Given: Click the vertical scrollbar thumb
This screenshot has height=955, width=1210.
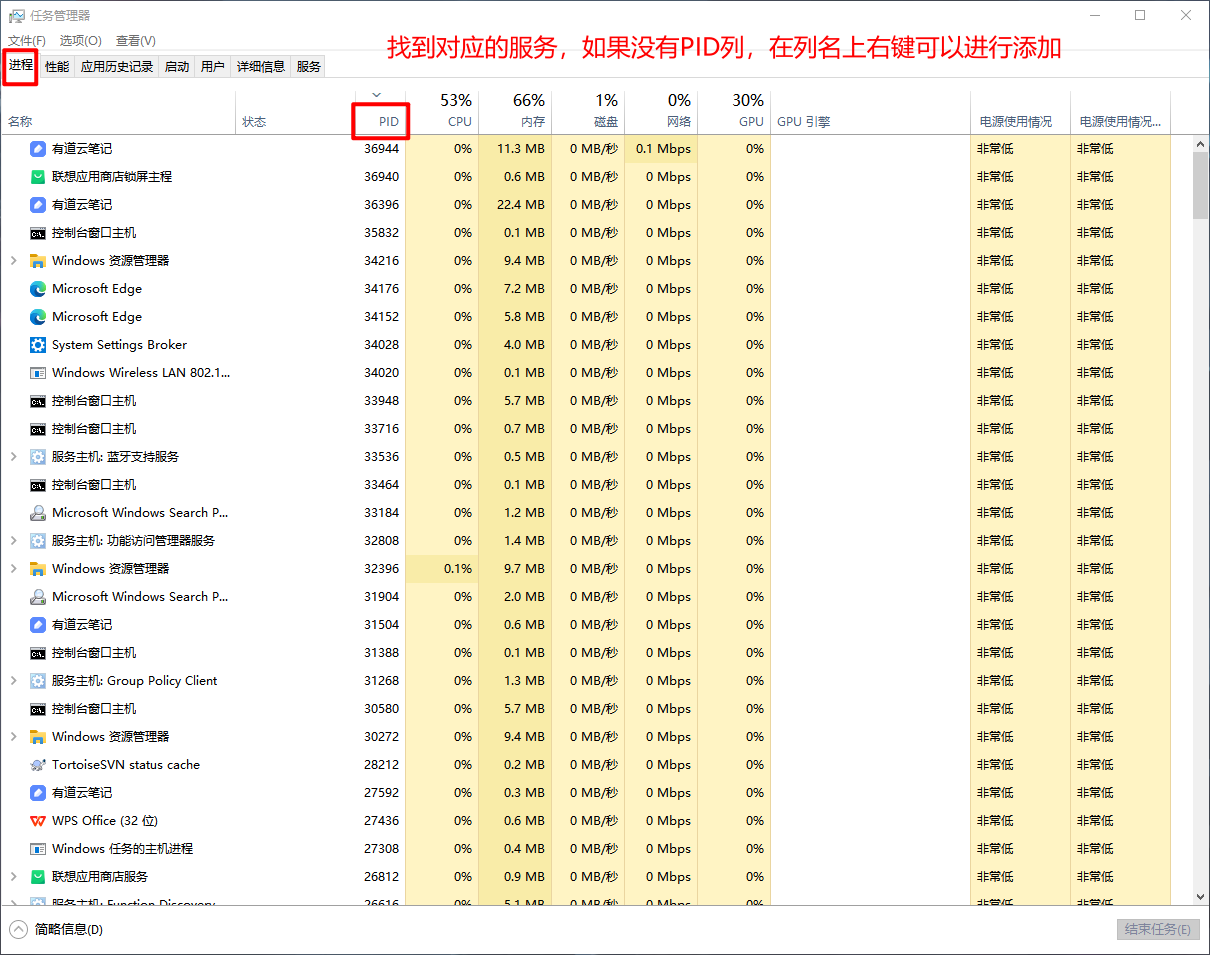Looking at the screenshot, I should pyautogui.click(x=1200, y=185).
